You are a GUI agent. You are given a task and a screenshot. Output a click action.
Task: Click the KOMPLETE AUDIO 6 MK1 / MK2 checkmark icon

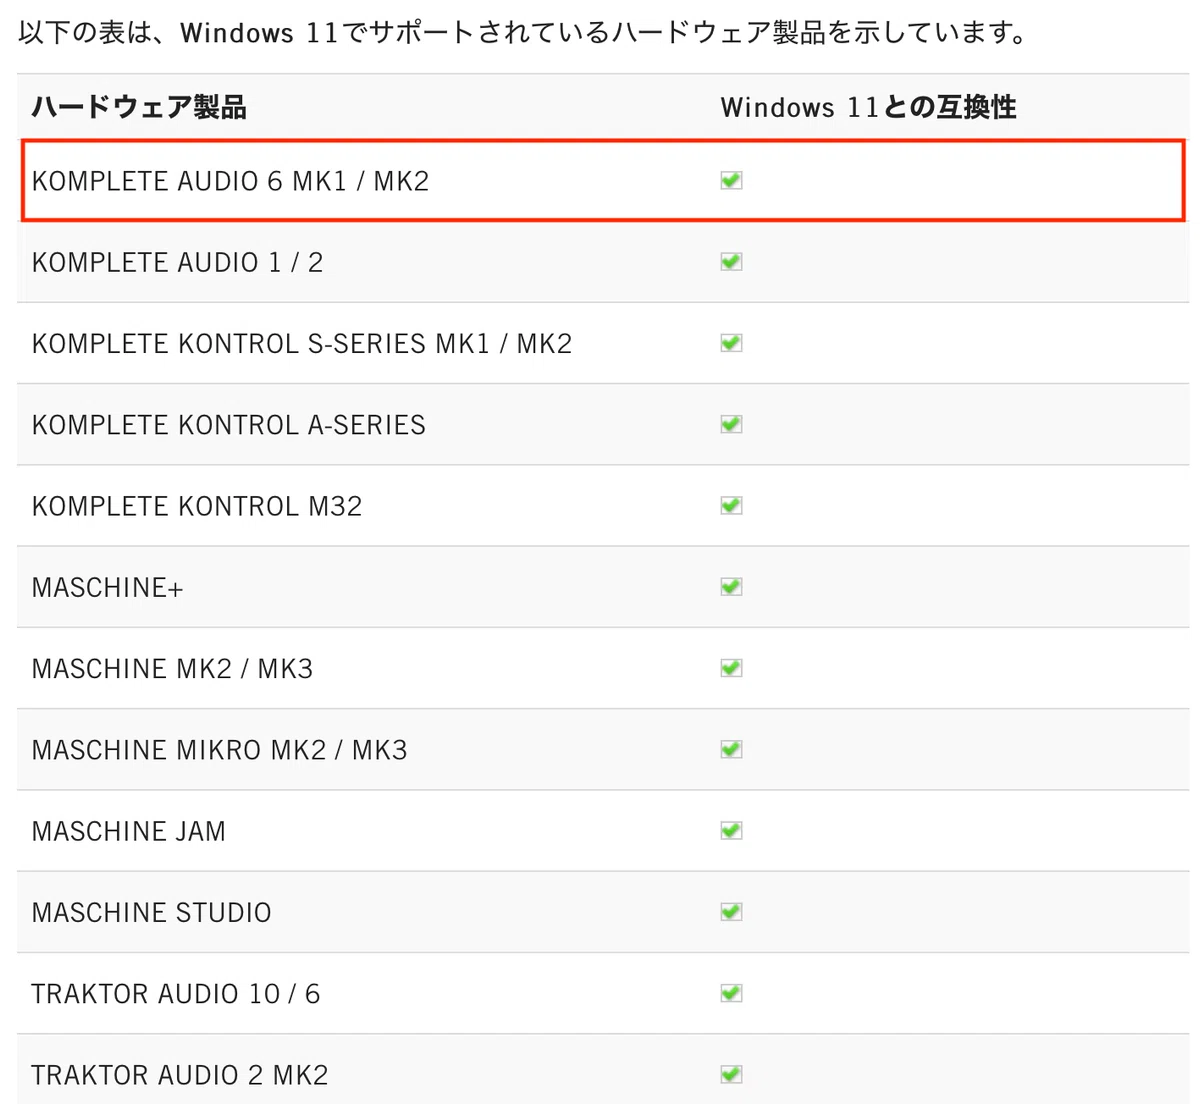click(x=731, y=180)
